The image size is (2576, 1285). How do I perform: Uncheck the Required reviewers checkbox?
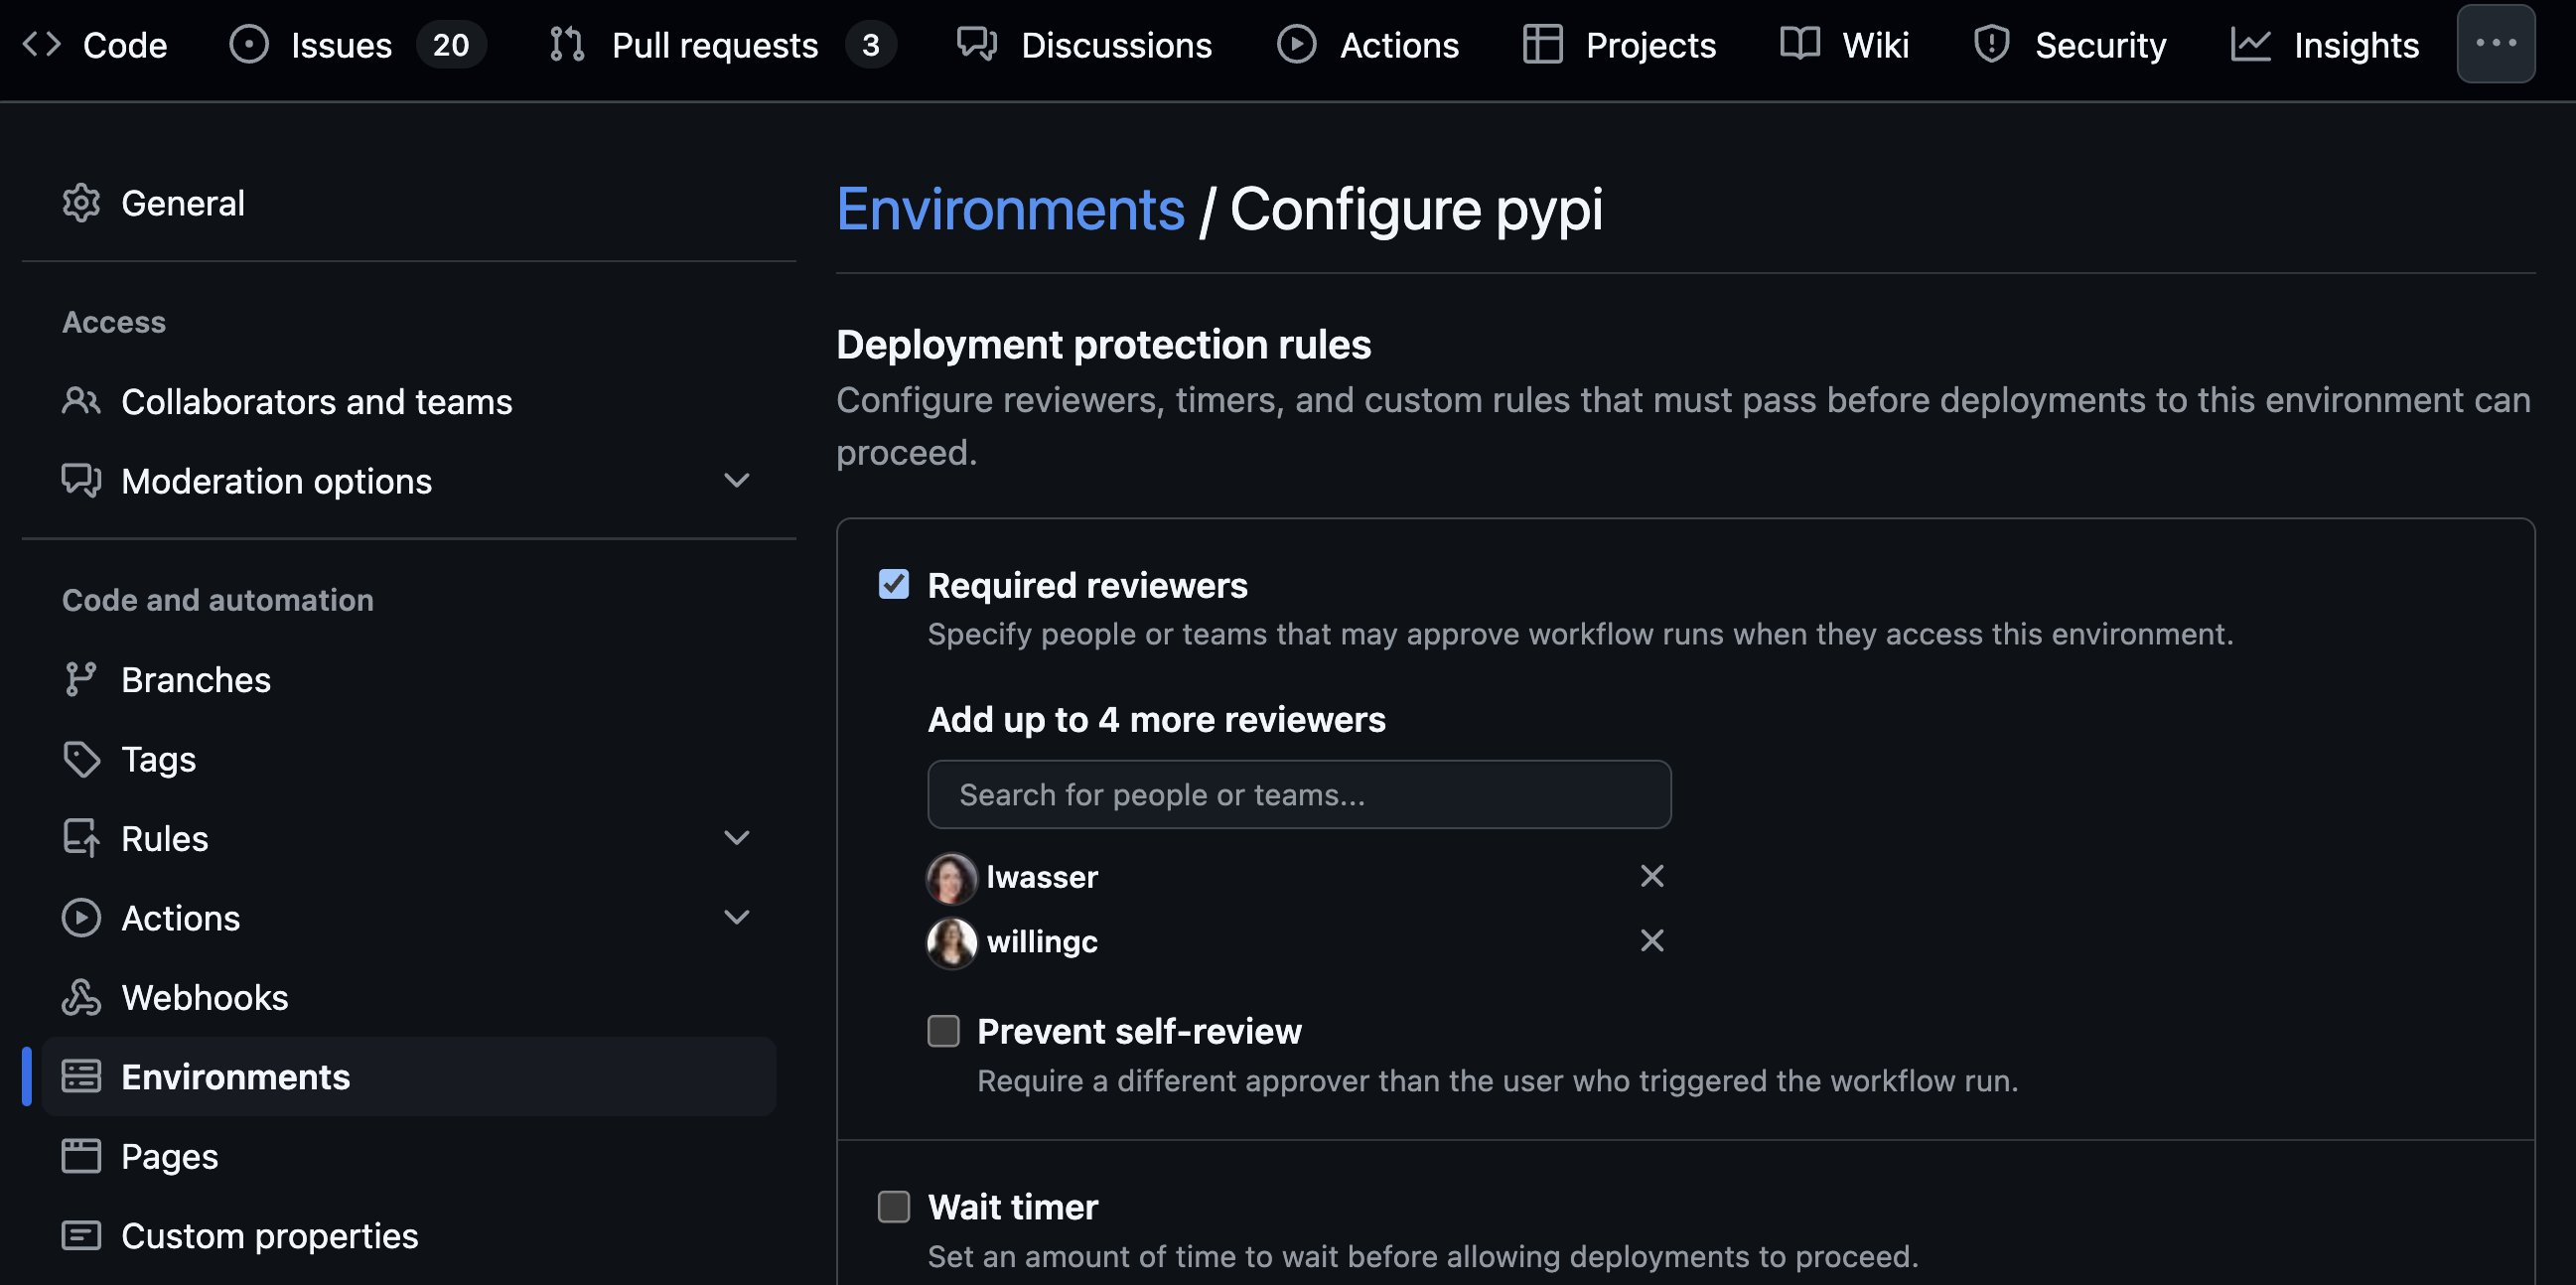click(894, 584)
